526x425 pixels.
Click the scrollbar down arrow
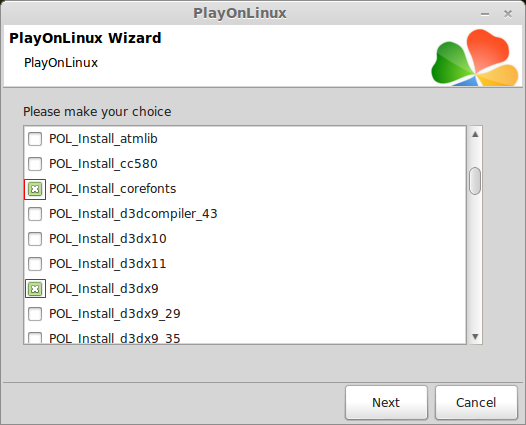(x=475, y=336)
